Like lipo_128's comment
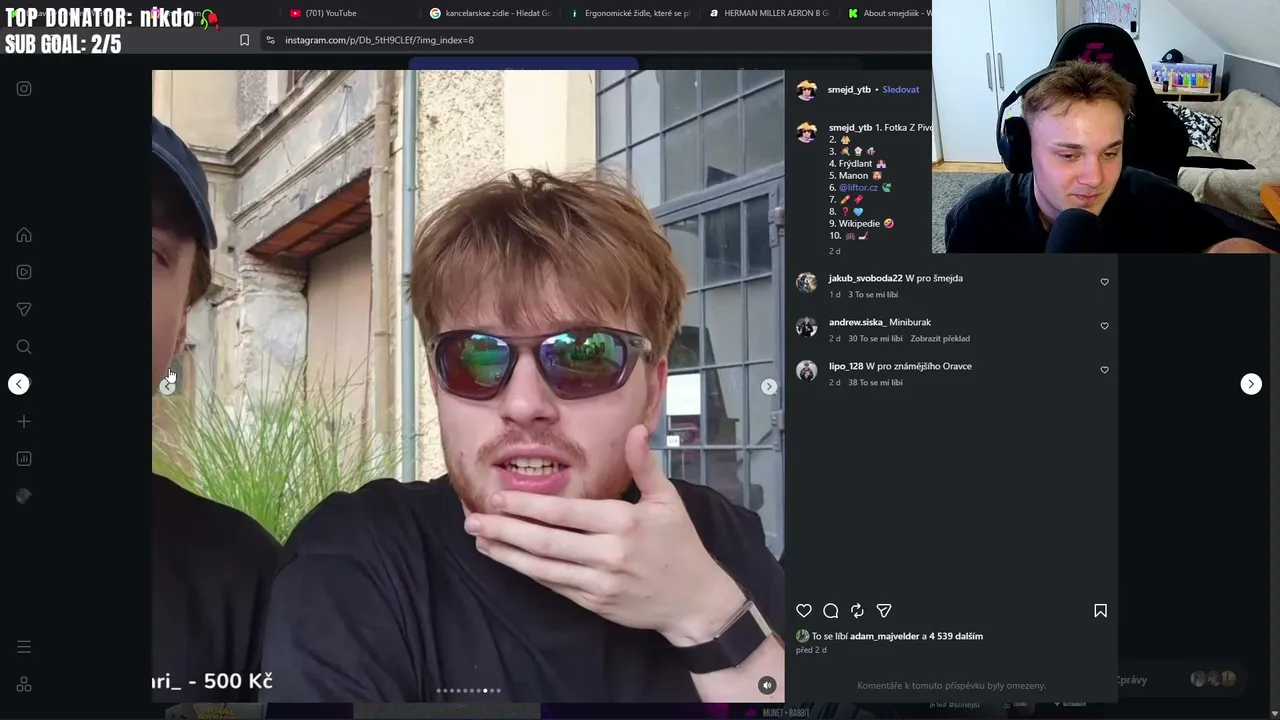 tap(1105, 370)
